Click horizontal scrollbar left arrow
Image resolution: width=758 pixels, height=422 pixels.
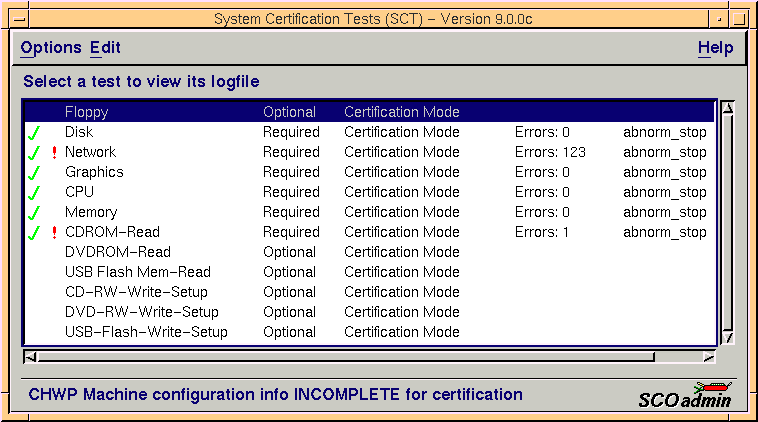coord(30,357)
